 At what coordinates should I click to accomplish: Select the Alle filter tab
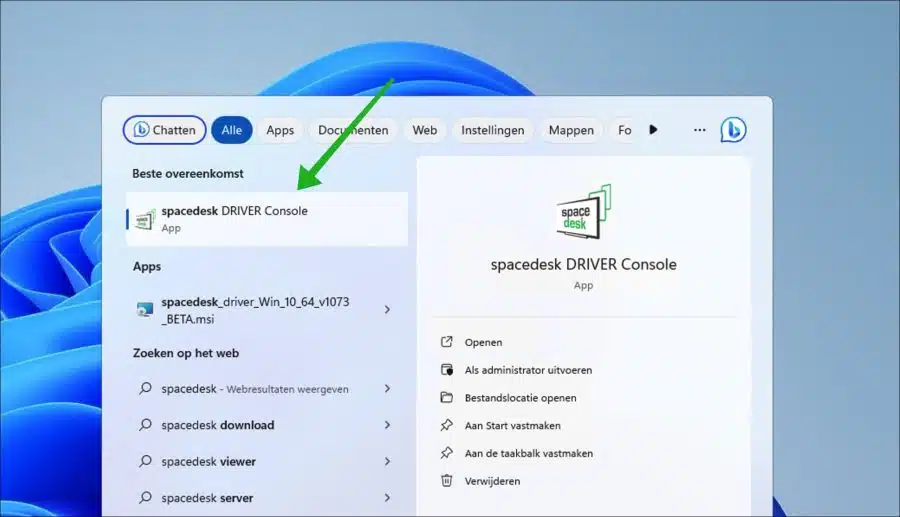pos(232,130)
